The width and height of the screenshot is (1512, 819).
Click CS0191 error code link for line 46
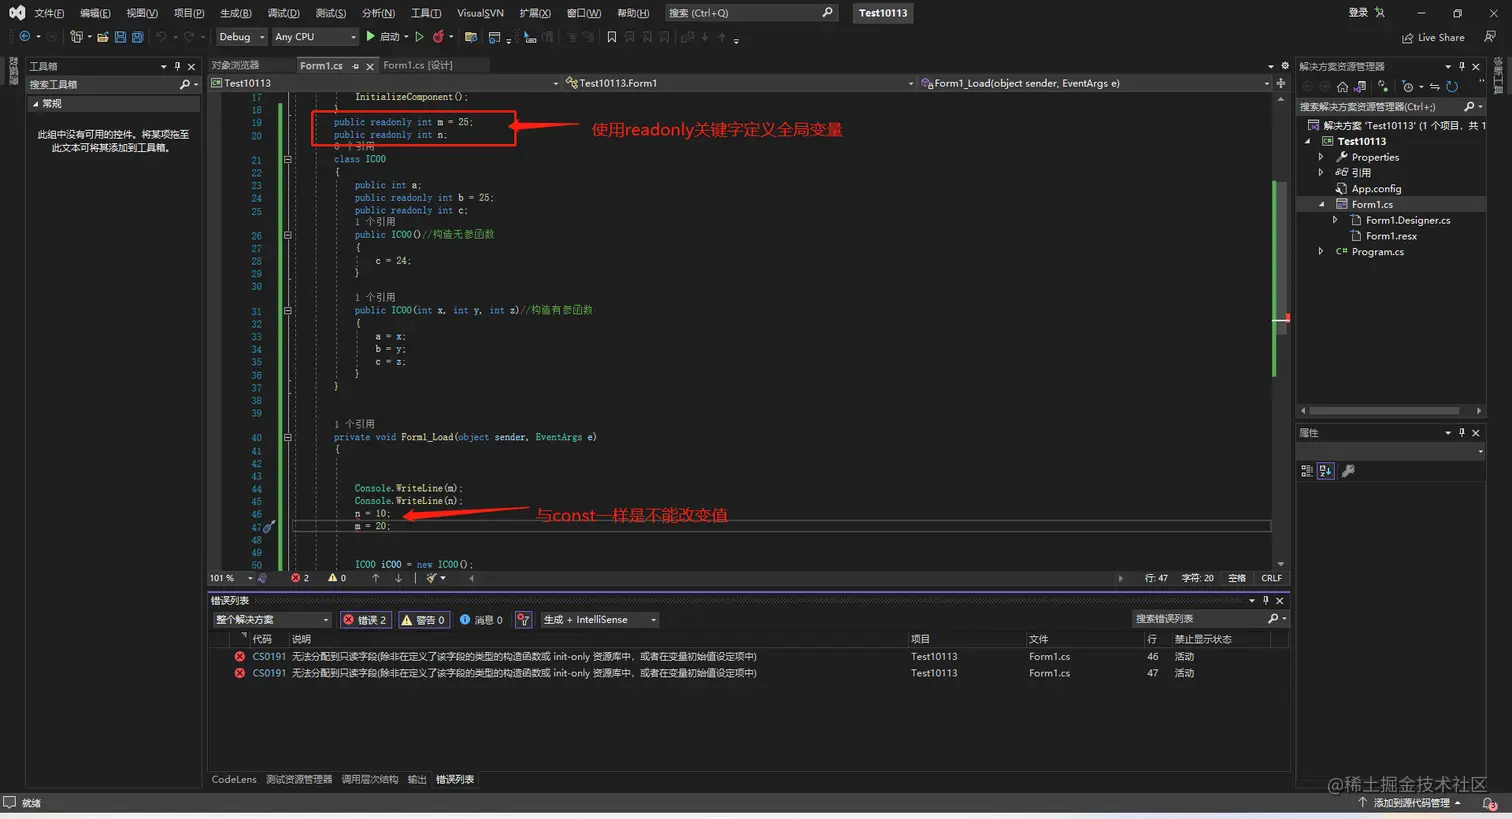[x=269, y=657]
